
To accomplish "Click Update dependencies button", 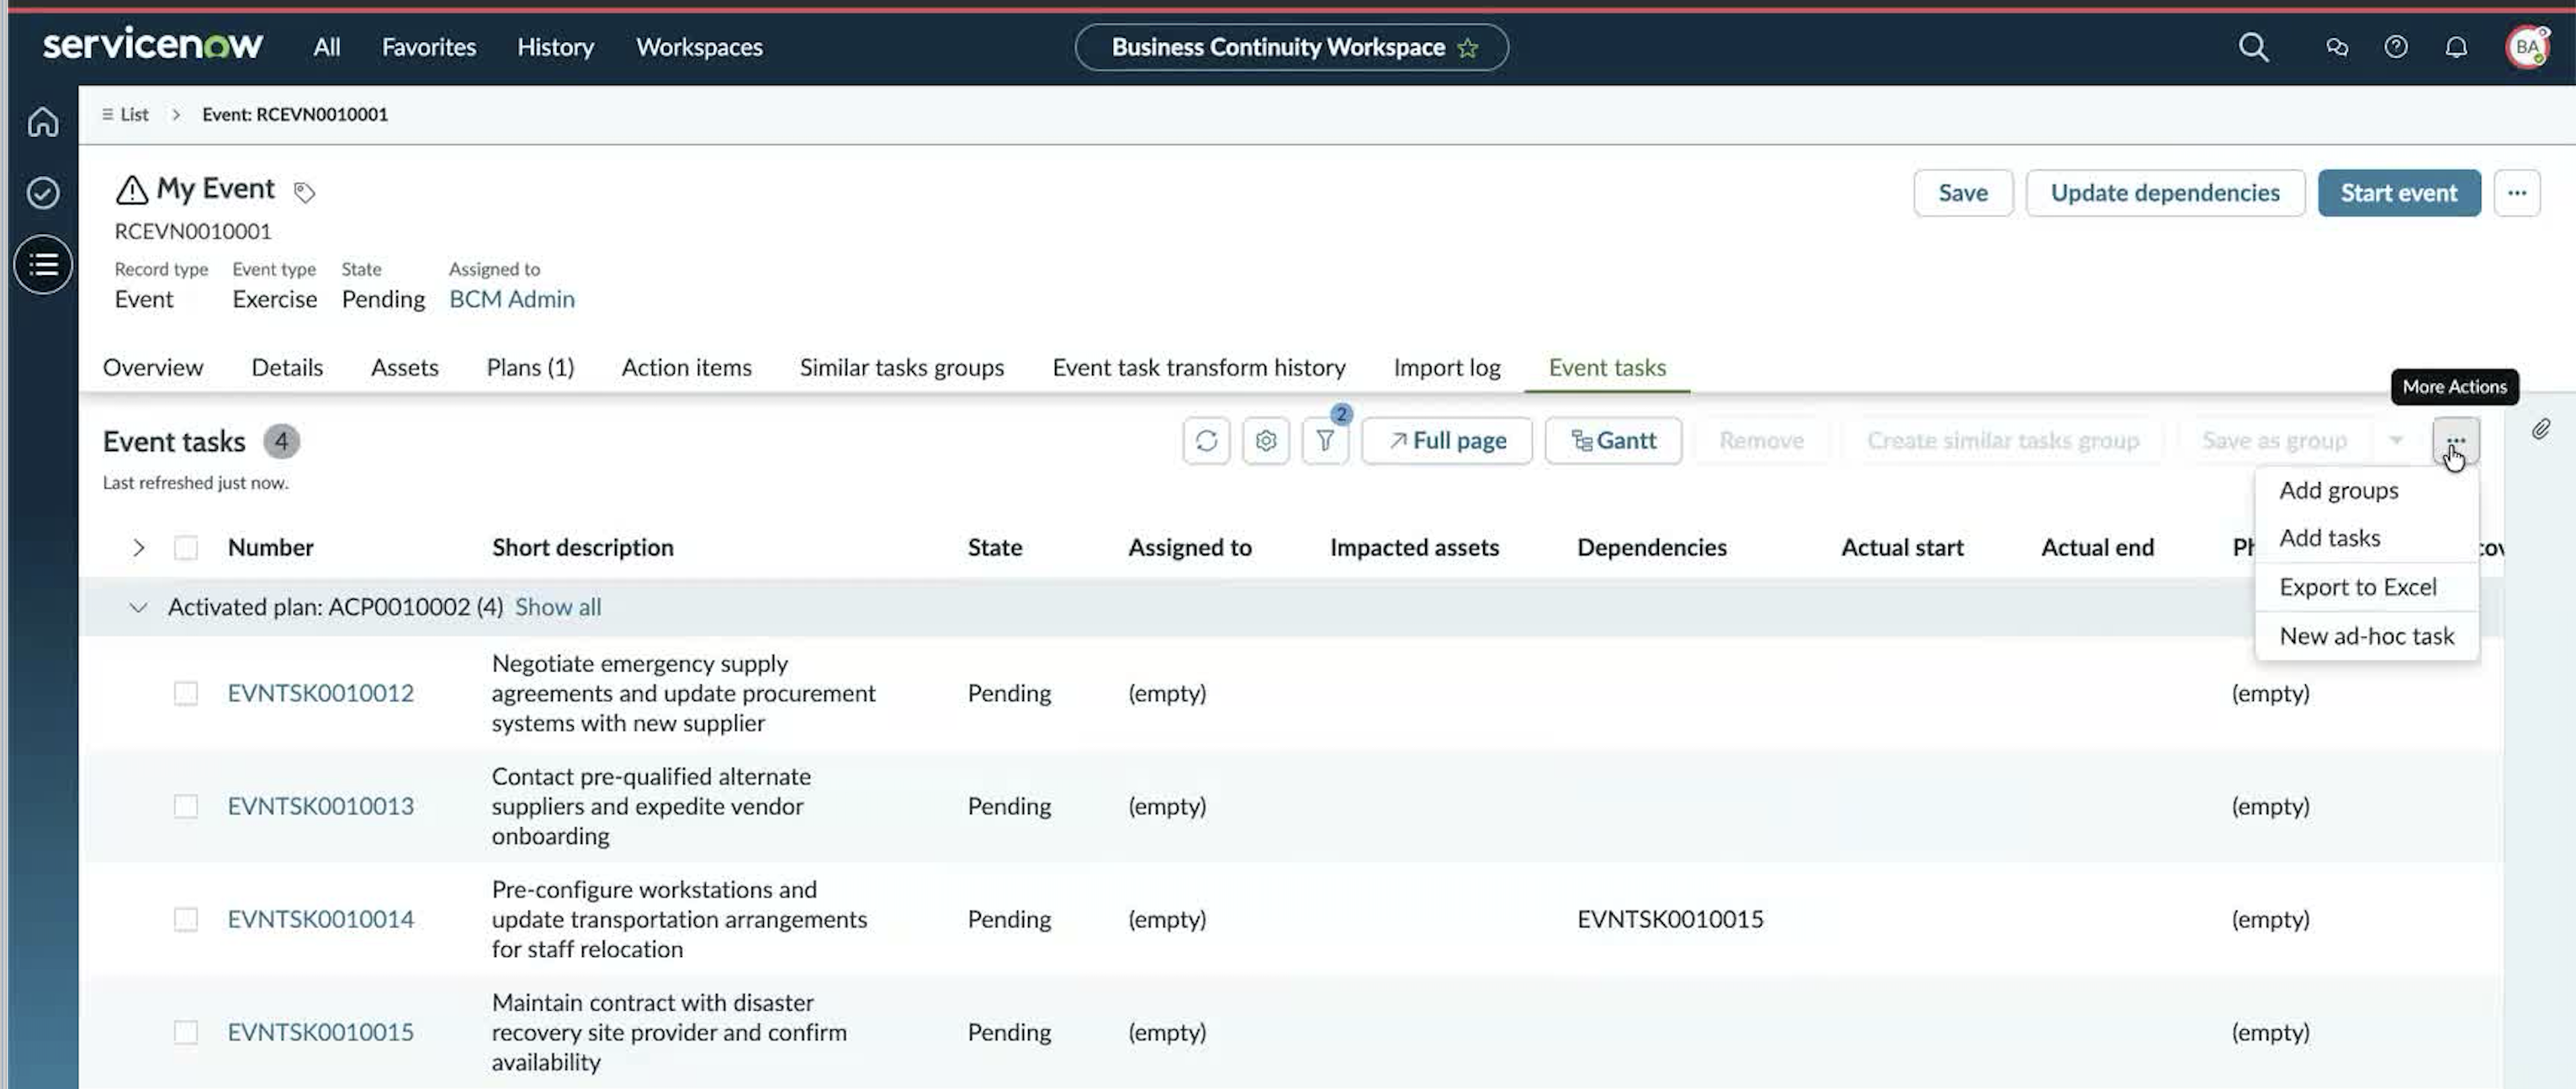I will pos(2164,193).
